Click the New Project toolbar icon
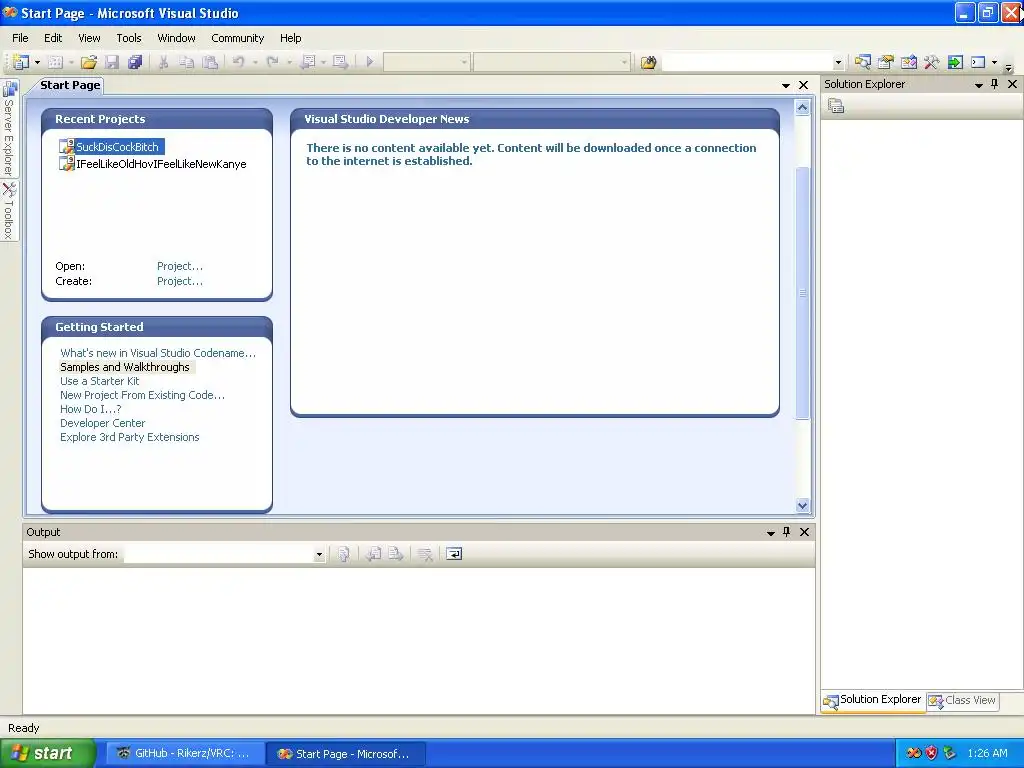Image resolution: width=1024 pixels, height=768 pixels. pyautogui.click(x=21, y=62)
